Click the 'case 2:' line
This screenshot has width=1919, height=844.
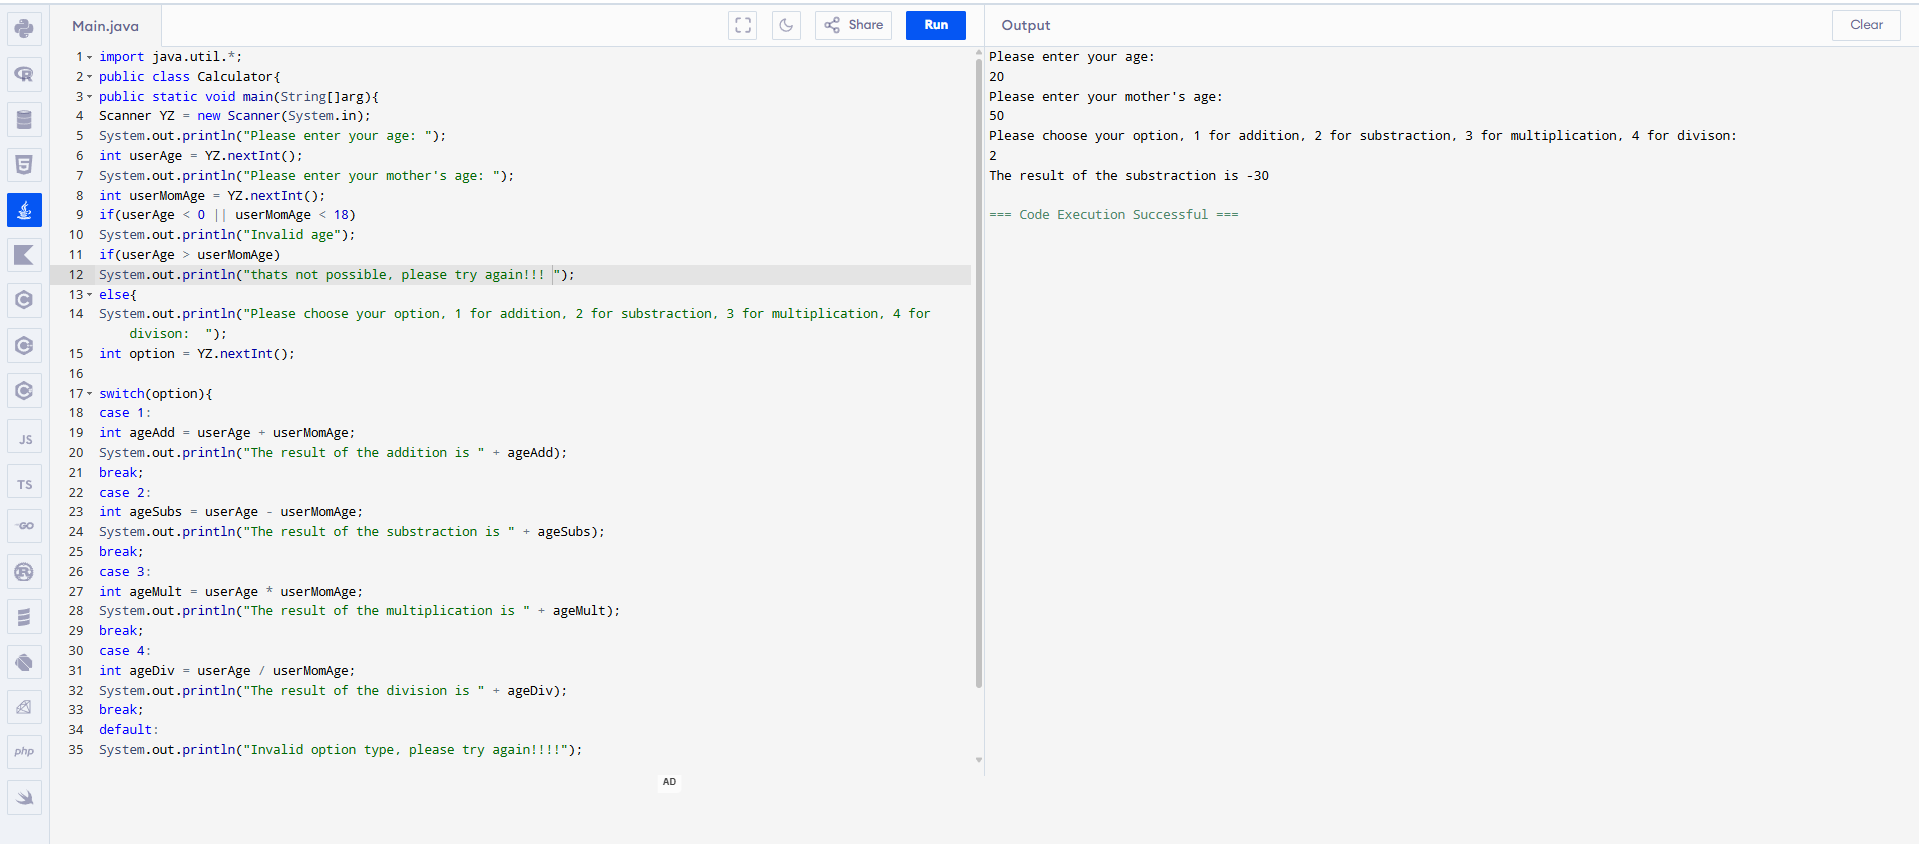124,493
